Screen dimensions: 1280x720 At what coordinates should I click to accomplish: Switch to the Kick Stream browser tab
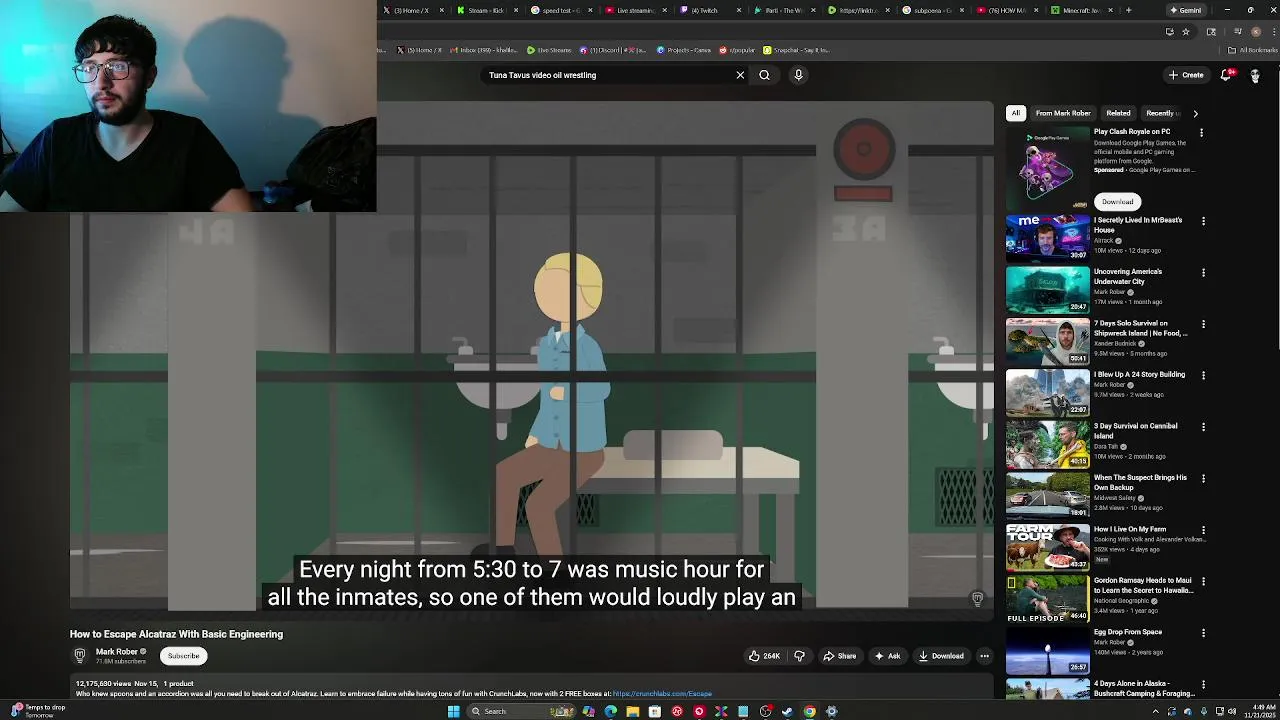click(x=486, y=10)
